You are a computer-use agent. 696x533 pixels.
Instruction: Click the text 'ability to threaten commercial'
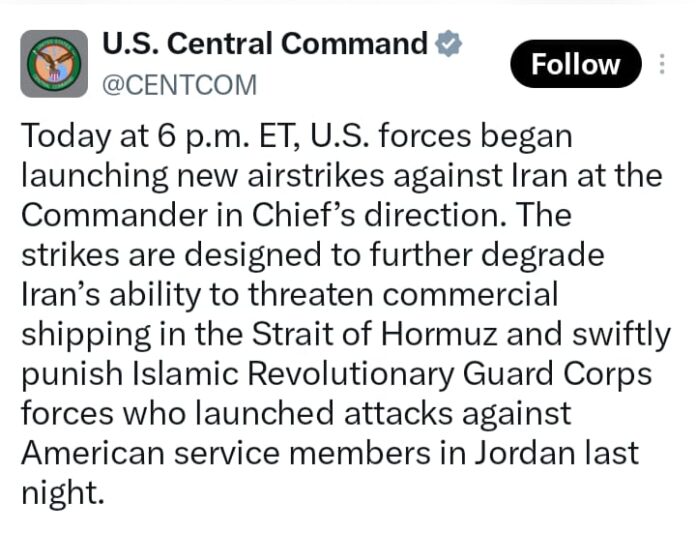[334, 295]
